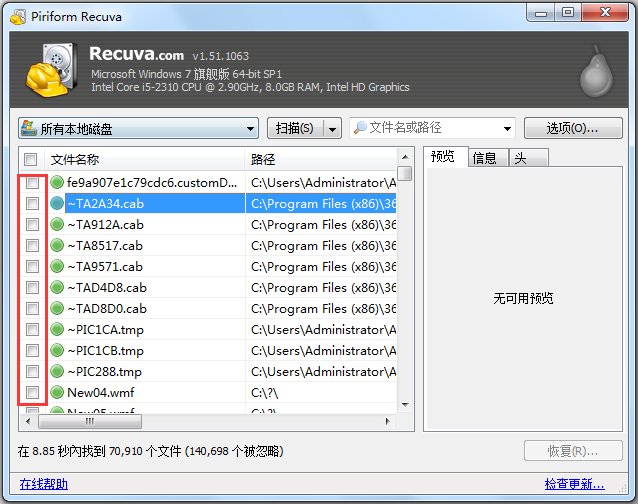Click the 检查更新... link
The width and height of the screenshot is (638, 504).
pyautogui.click(x=574, y=484)
